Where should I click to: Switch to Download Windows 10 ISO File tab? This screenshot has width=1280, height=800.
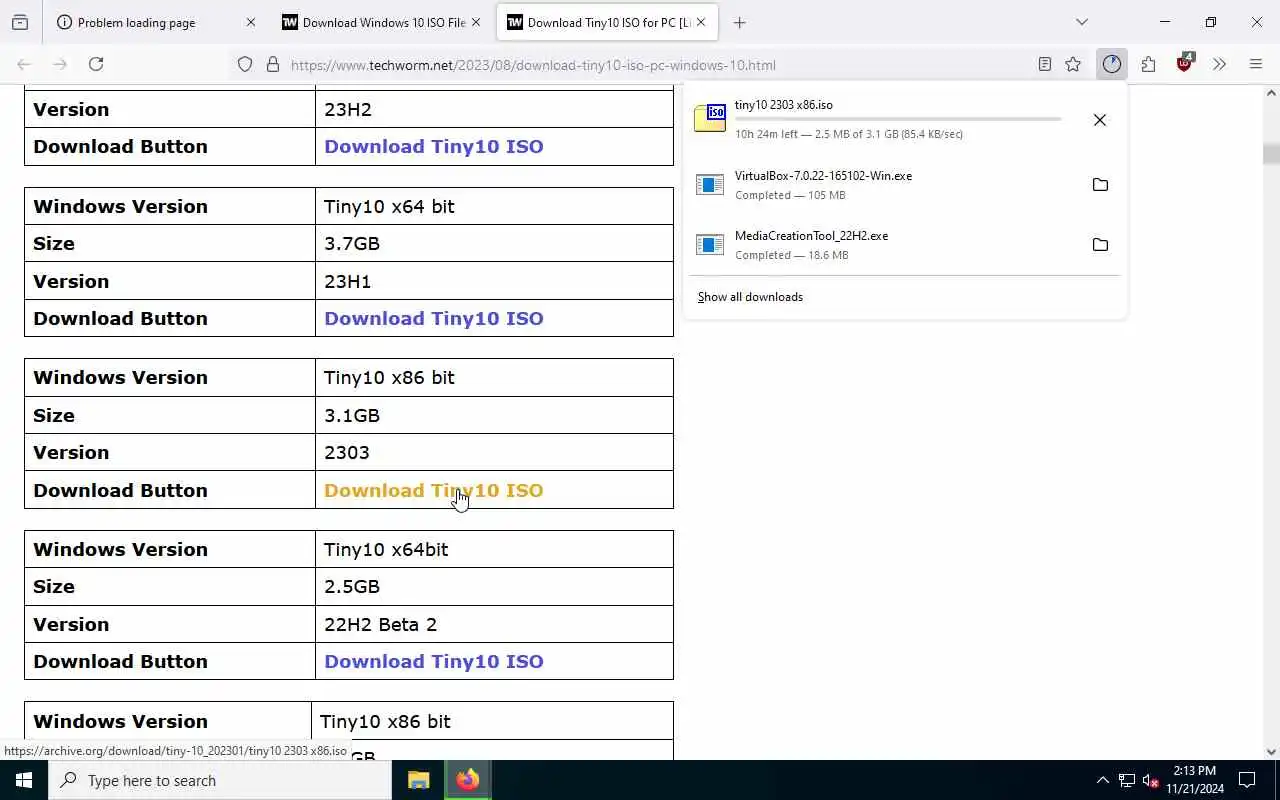[383, 22]
